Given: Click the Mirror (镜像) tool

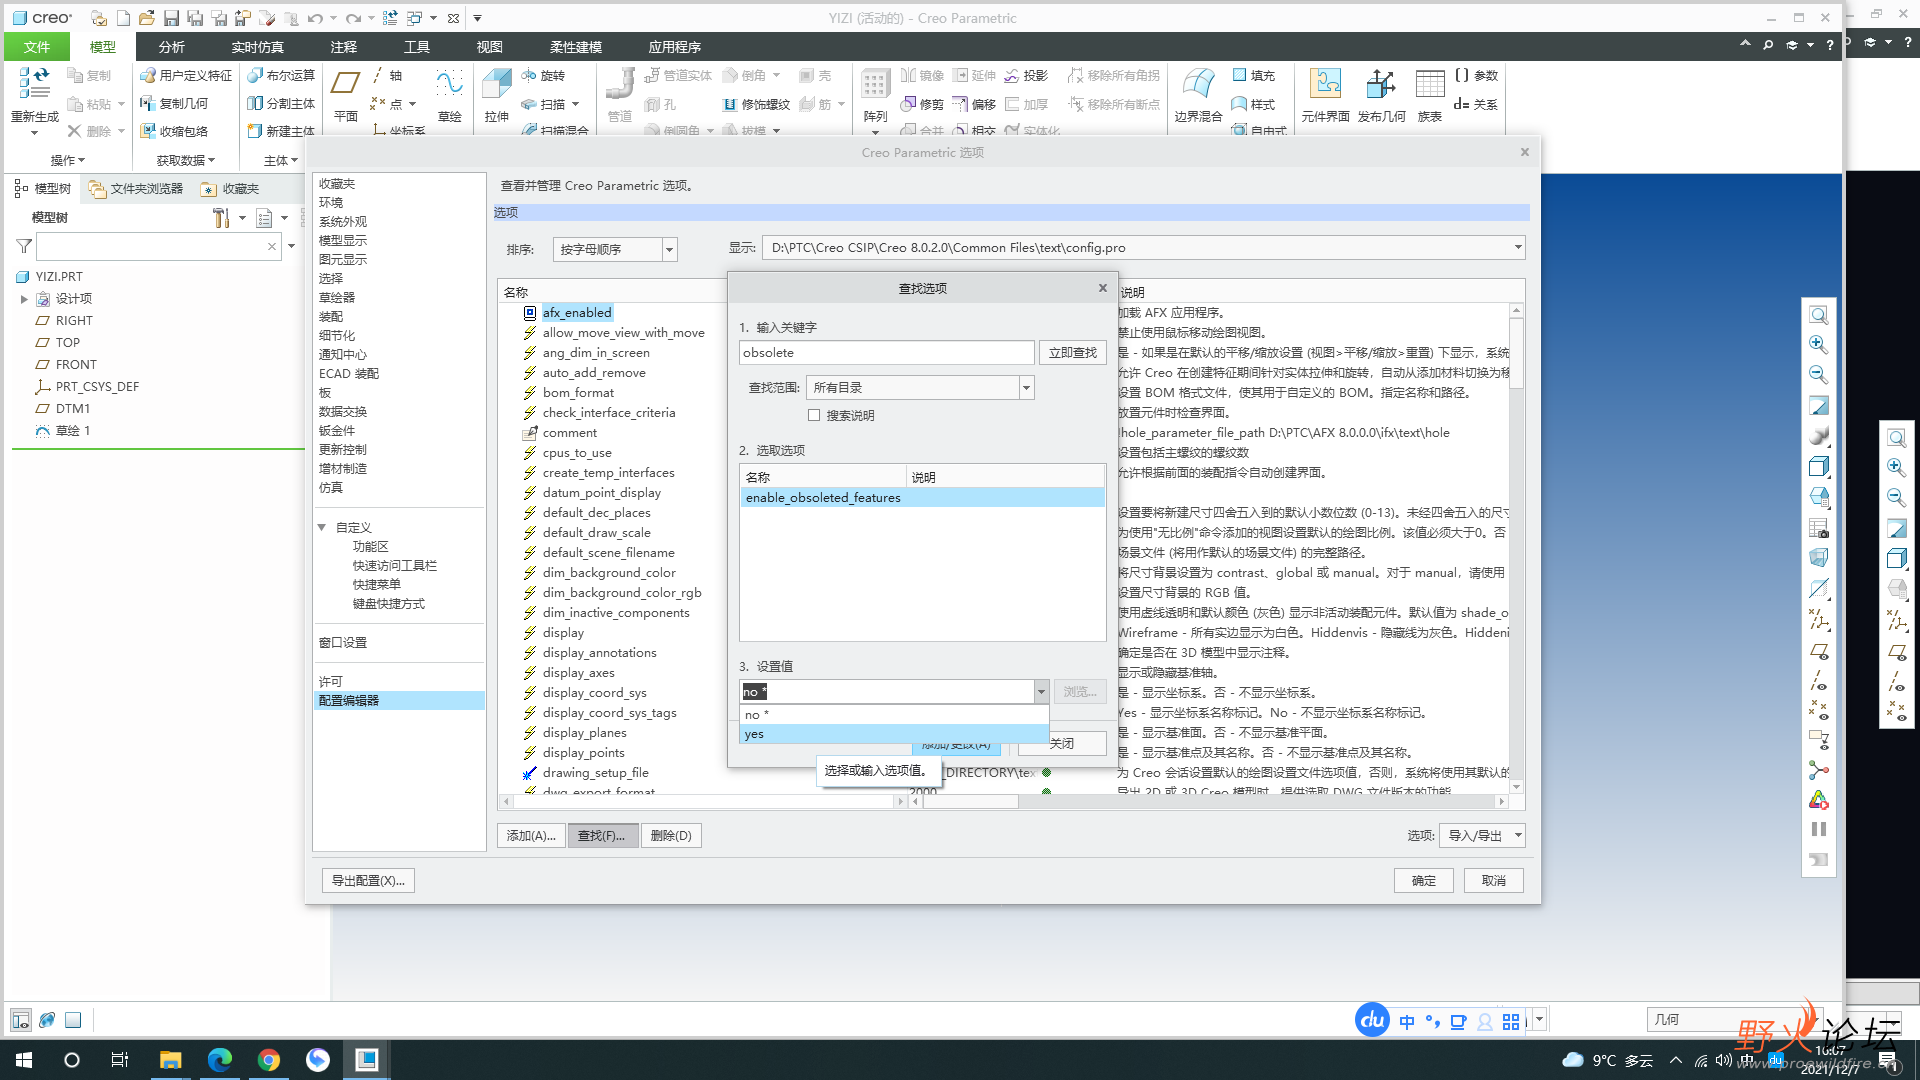Looking at the screenshot, I should click(x=922, y=76).
